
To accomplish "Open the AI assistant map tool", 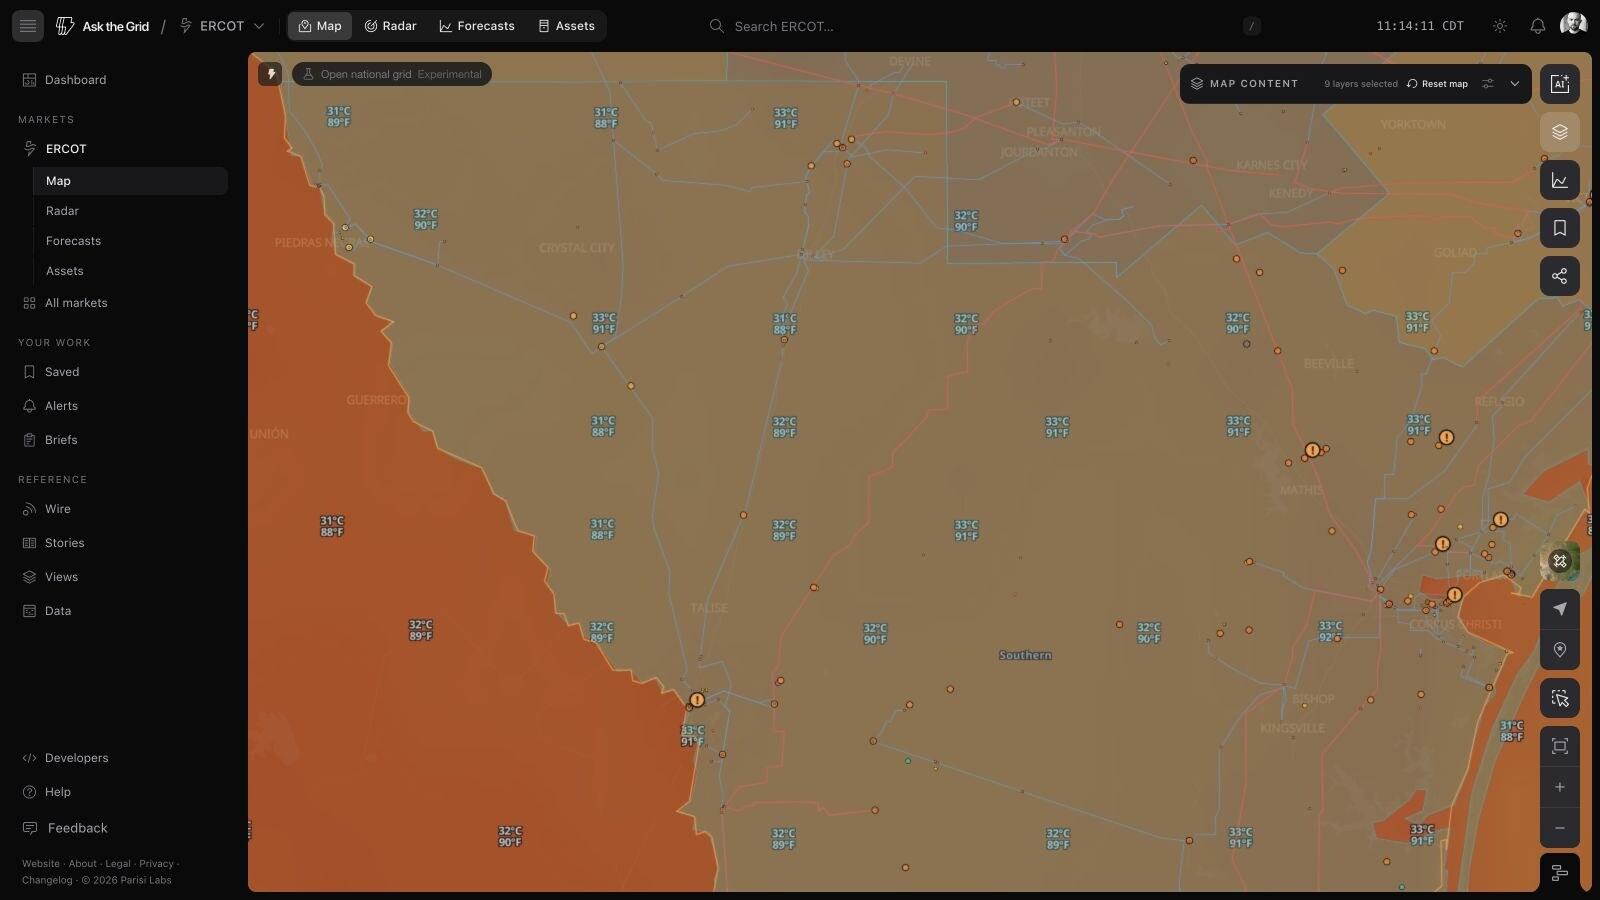I will 1560,84.
